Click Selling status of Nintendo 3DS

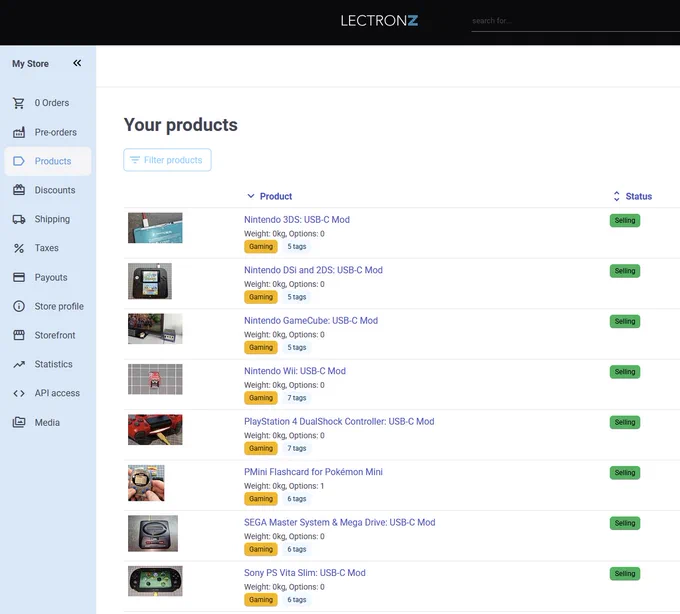(x=624, y=220)
